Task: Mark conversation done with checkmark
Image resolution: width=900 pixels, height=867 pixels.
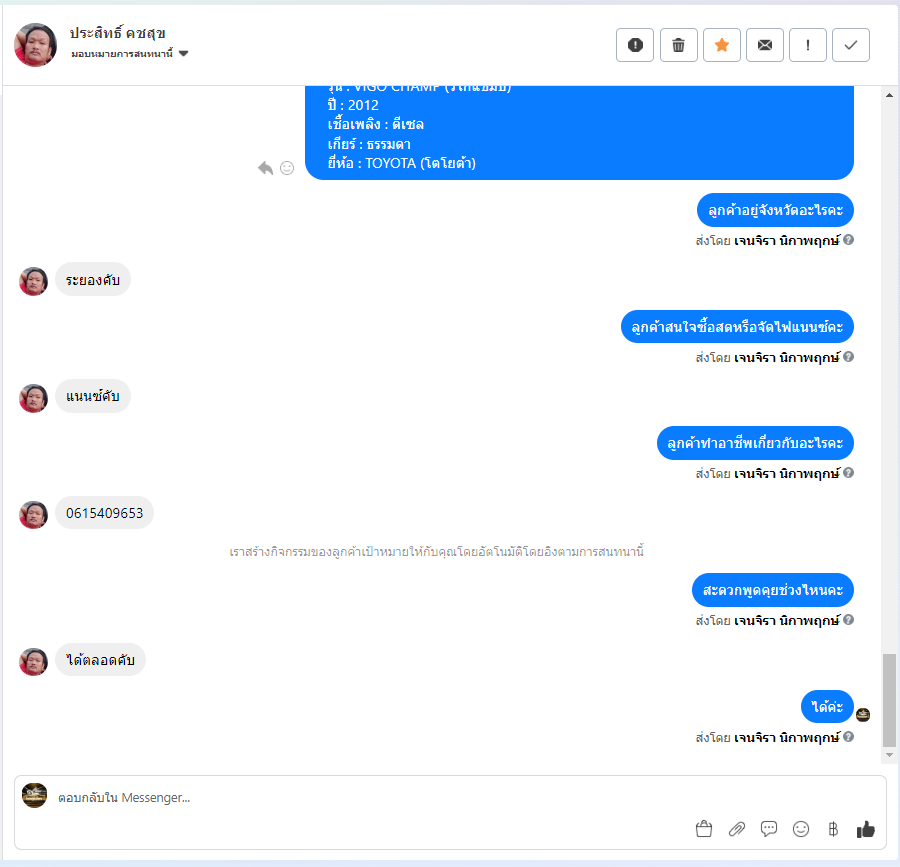Action: click(851, 45)
